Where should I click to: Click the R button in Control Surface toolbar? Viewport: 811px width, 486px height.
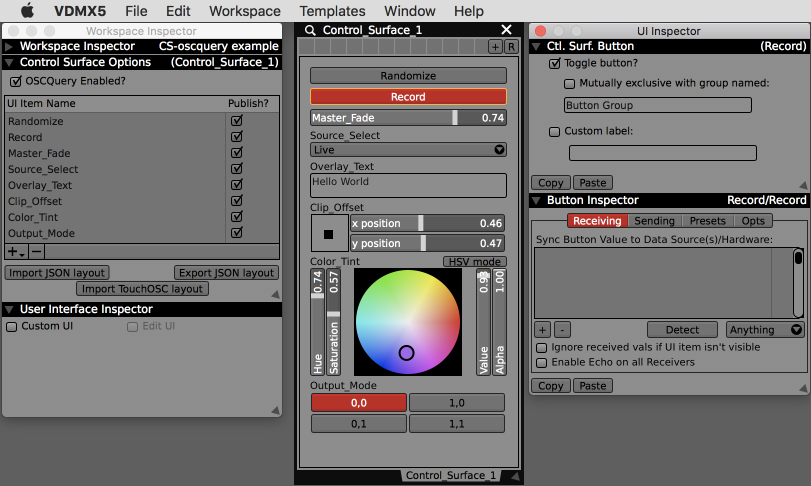coord(511,47)
